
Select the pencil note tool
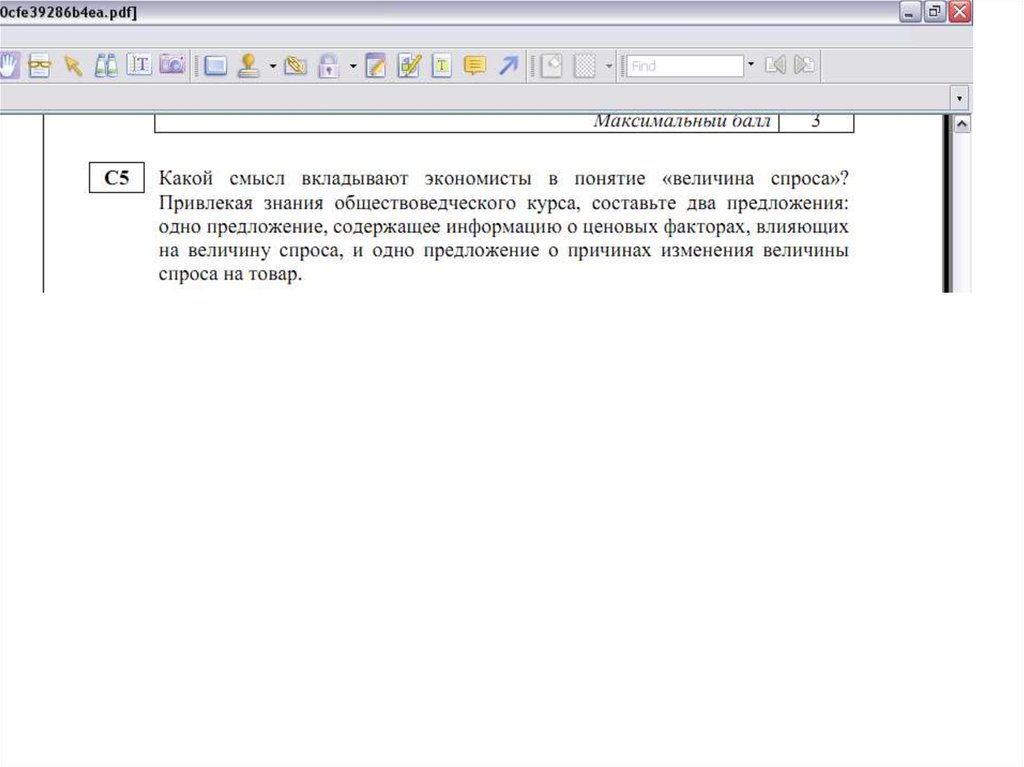click(375, 66)
